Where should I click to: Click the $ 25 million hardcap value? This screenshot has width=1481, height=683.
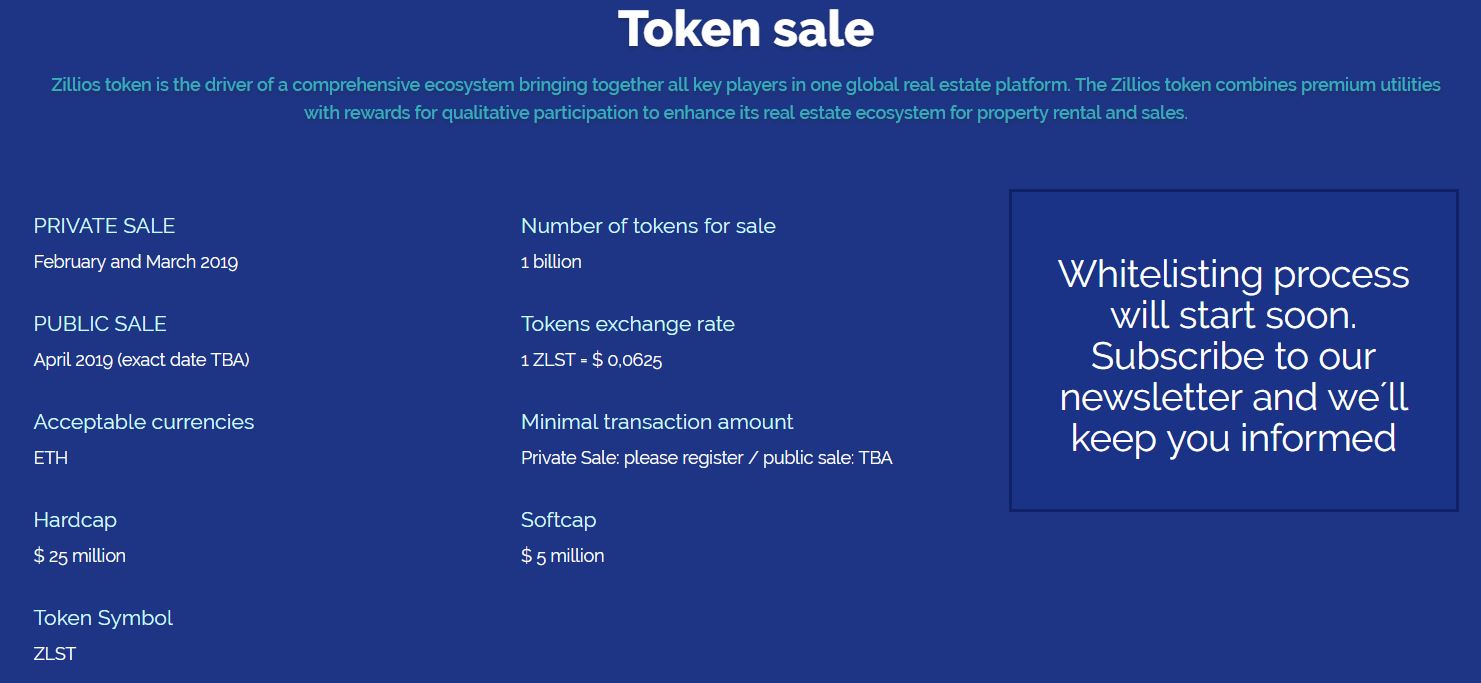(x=80, y=556)
